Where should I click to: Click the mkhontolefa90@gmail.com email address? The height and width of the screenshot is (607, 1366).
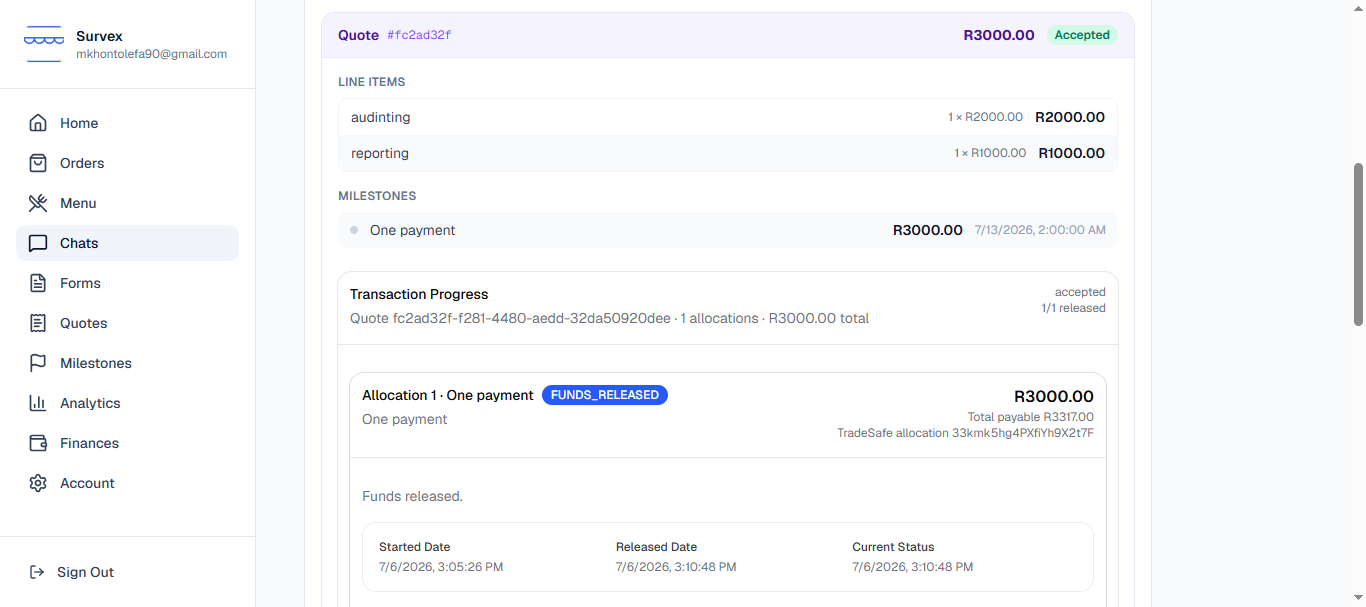(151, 54)
